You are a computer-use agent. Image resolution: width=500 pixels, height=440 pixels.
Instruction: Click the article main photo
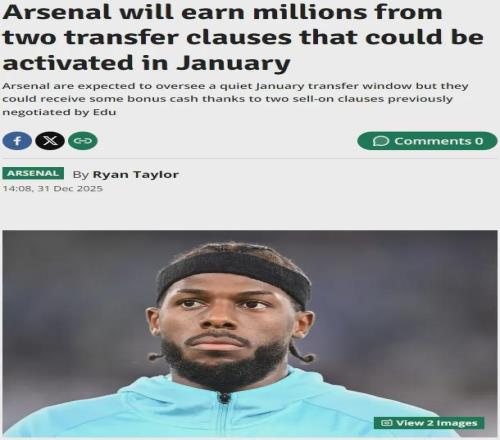click(250, 333)
